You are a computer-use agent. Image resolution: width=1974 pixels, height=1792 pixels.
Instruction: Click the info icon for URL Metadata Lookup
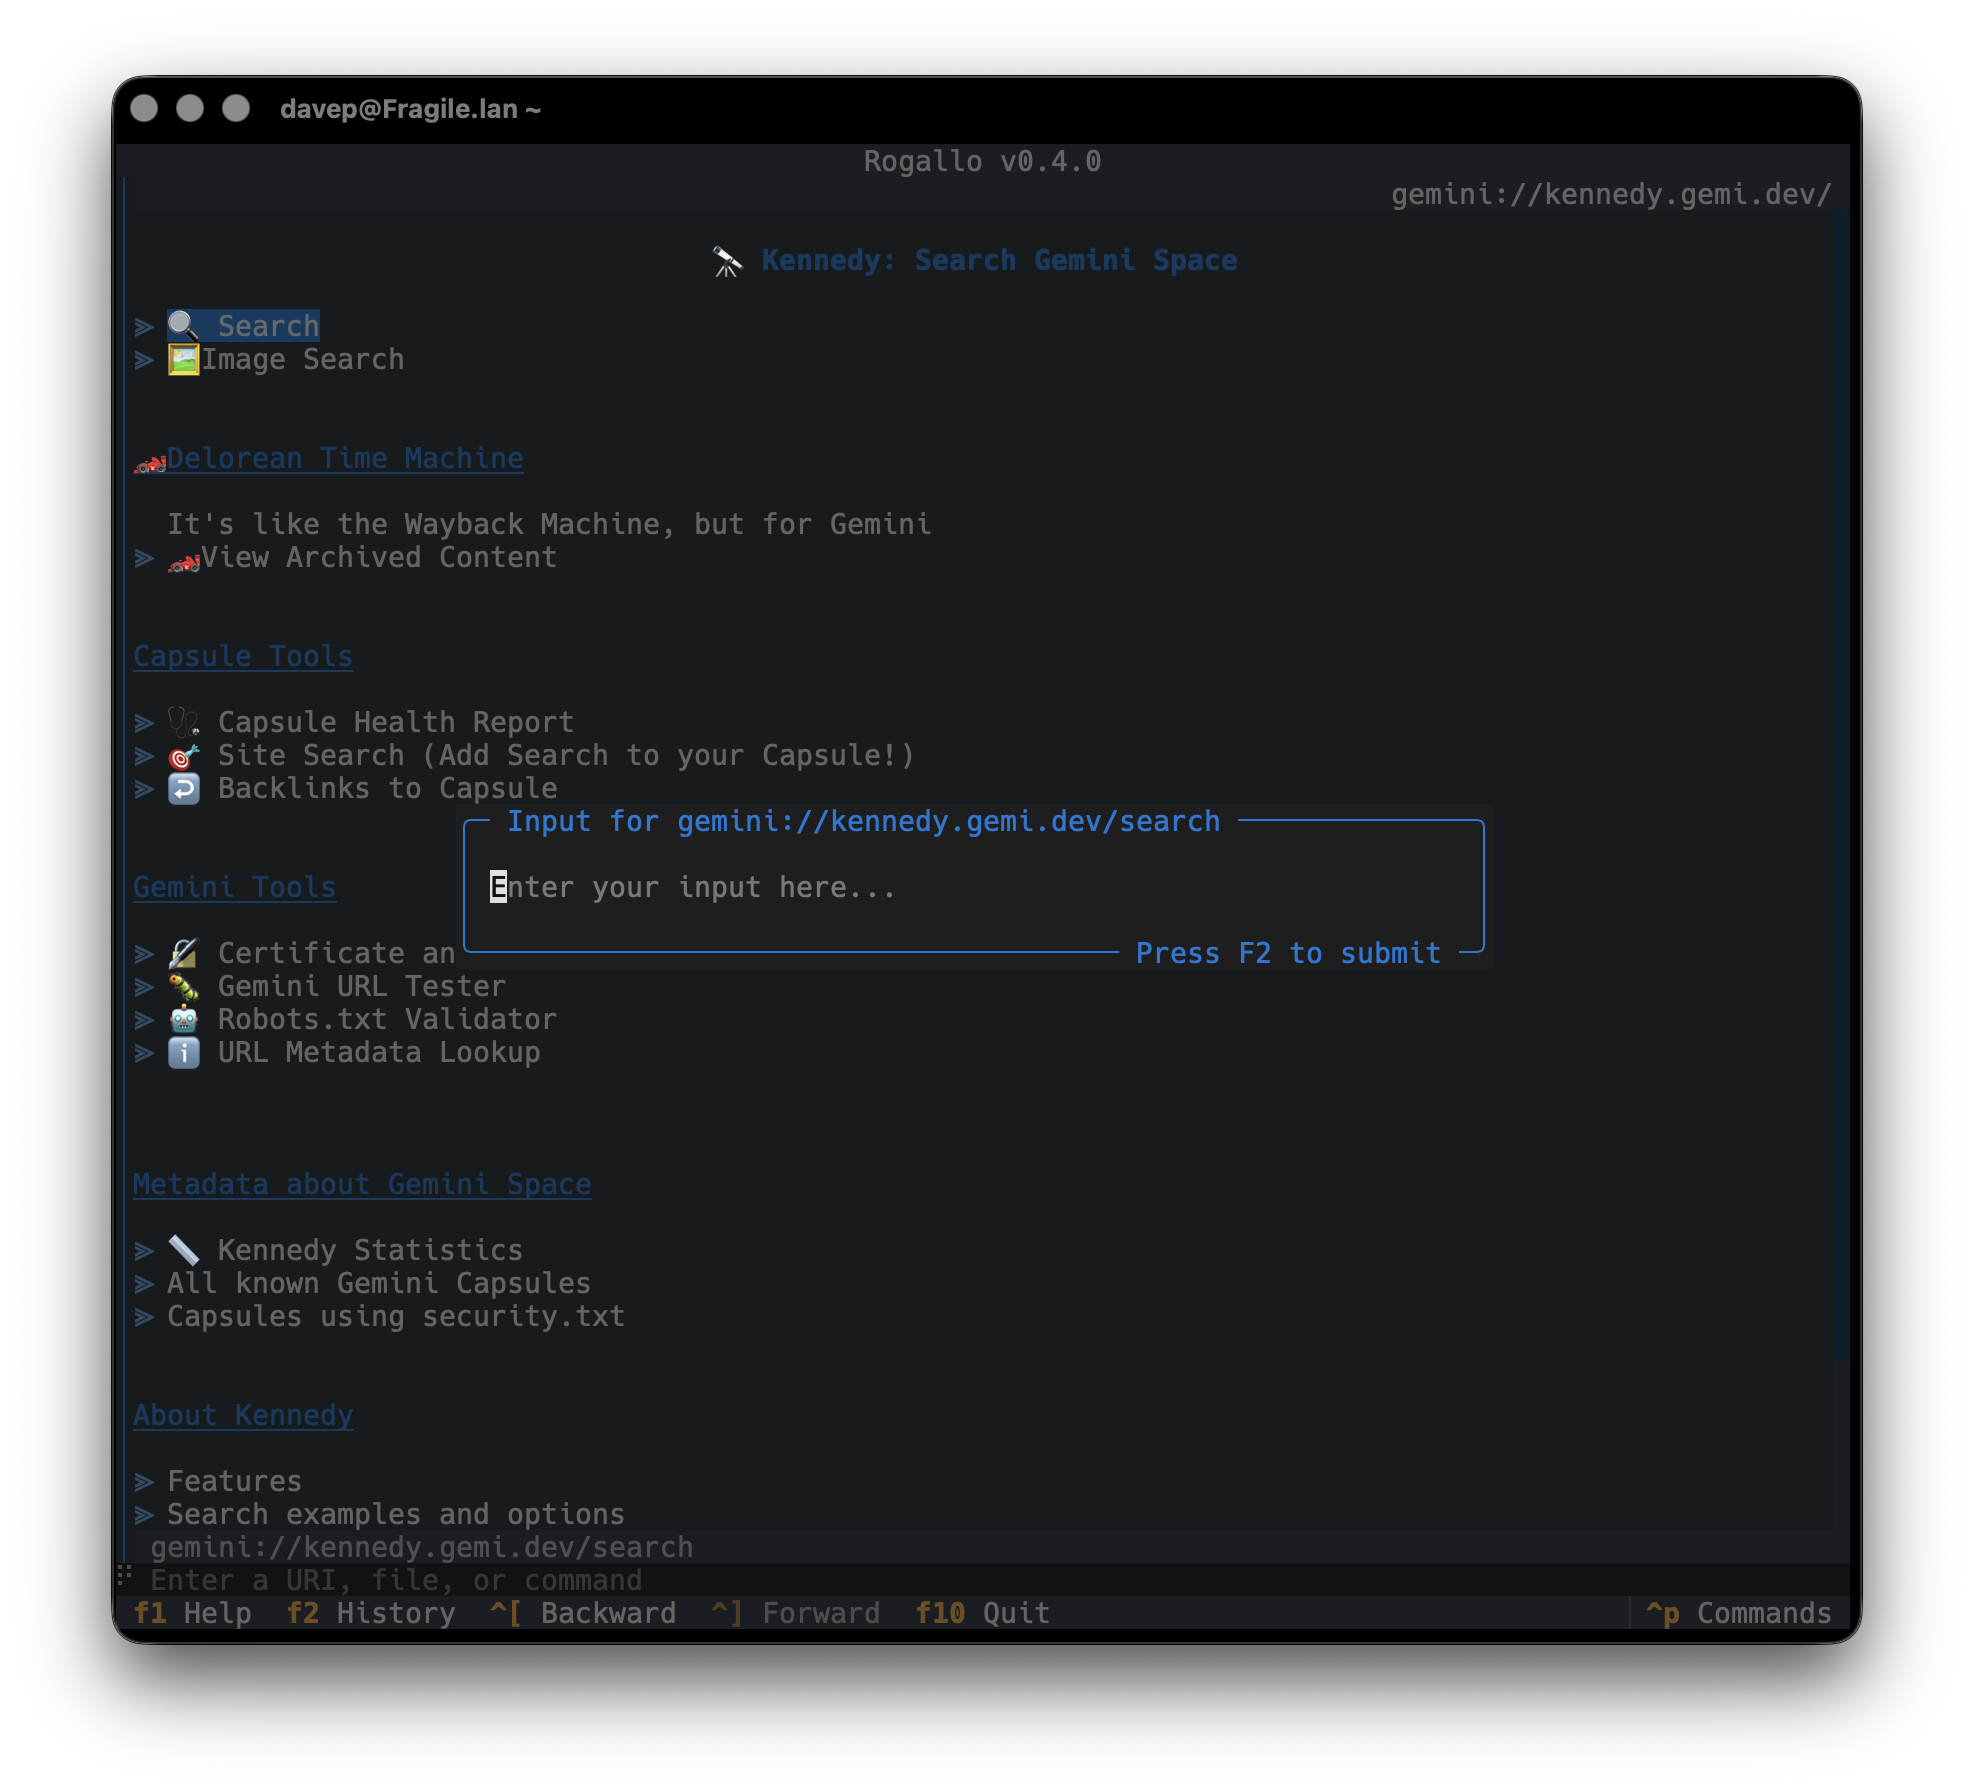183,1052
